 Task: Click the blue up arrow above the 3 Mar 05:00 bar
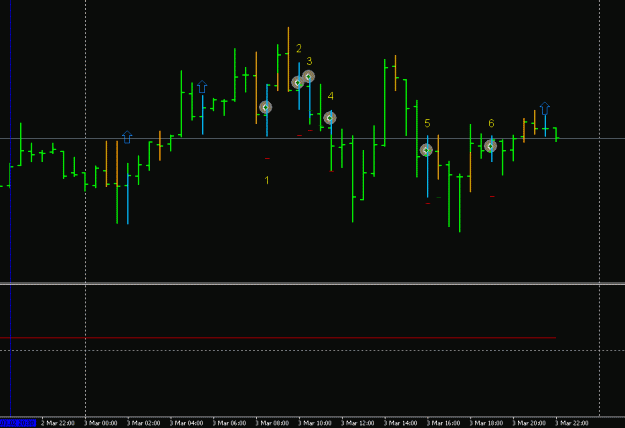(202, 86)
